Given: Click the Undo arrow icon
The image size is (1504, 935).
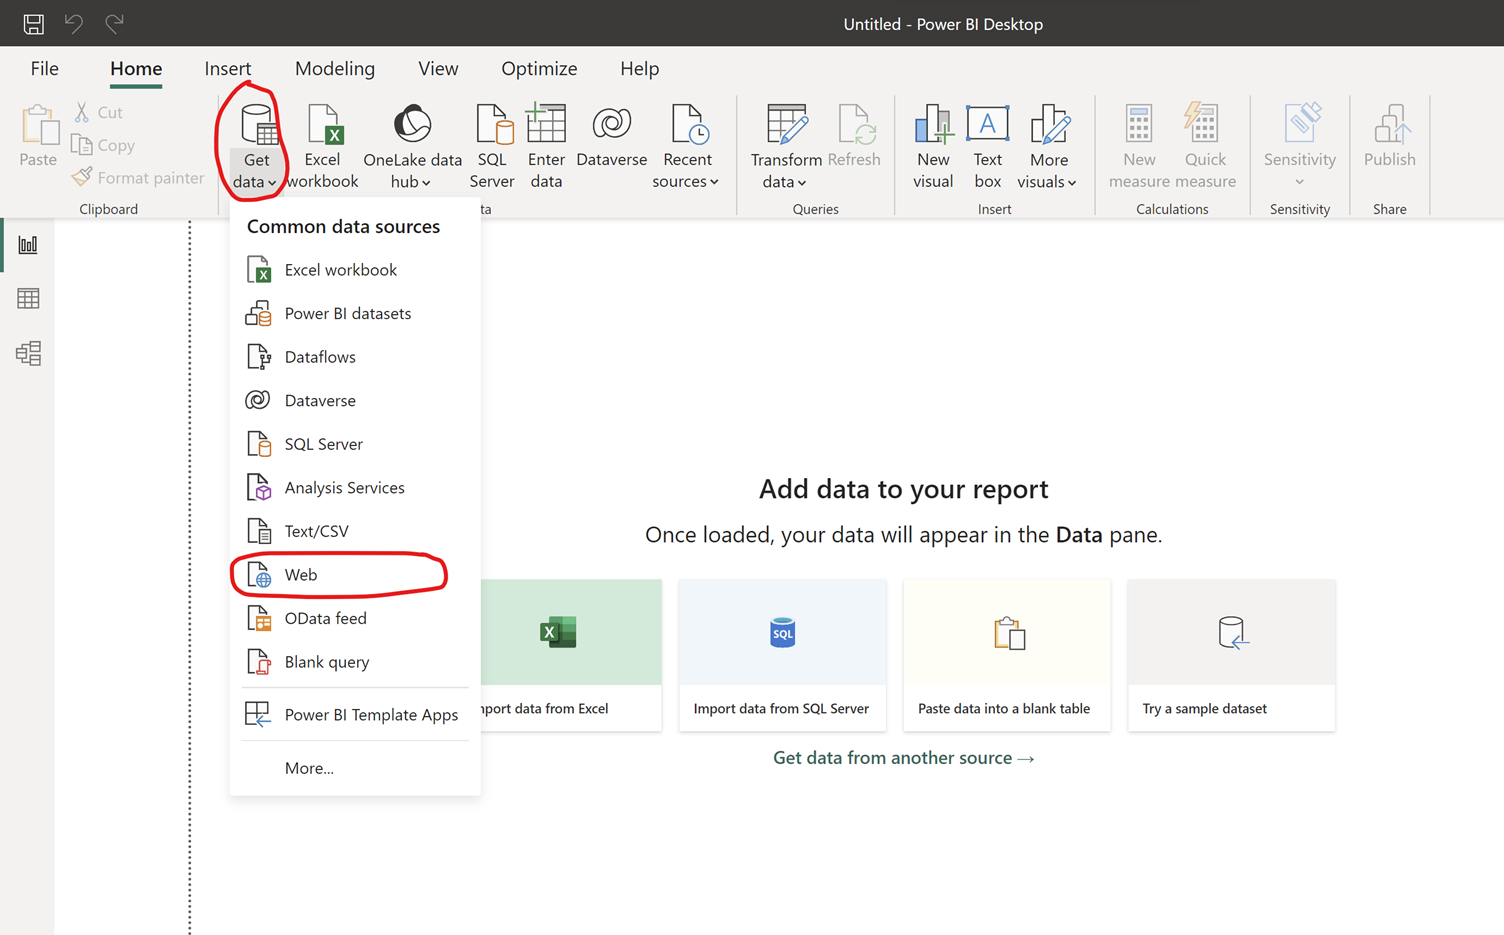Looking at the screenshot, I should coord(74,23).
